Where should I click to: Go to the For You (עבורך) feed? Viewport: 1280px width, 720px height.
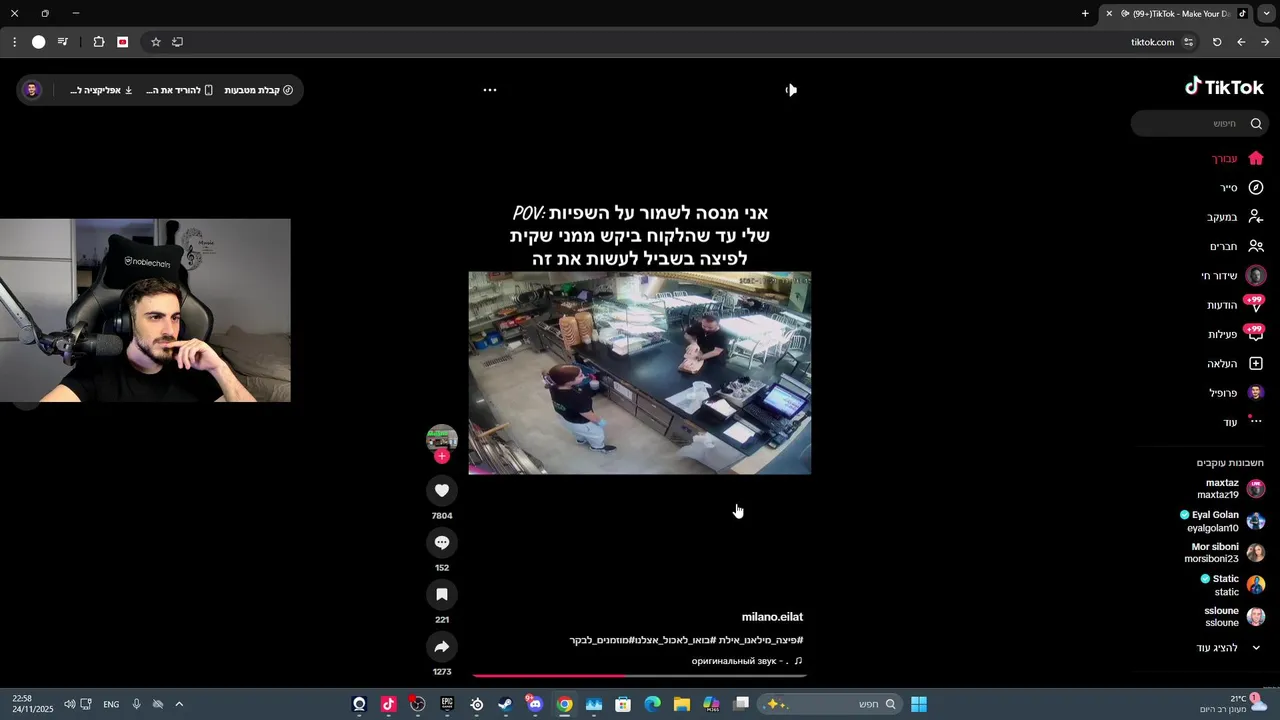tap(1237, 158)
